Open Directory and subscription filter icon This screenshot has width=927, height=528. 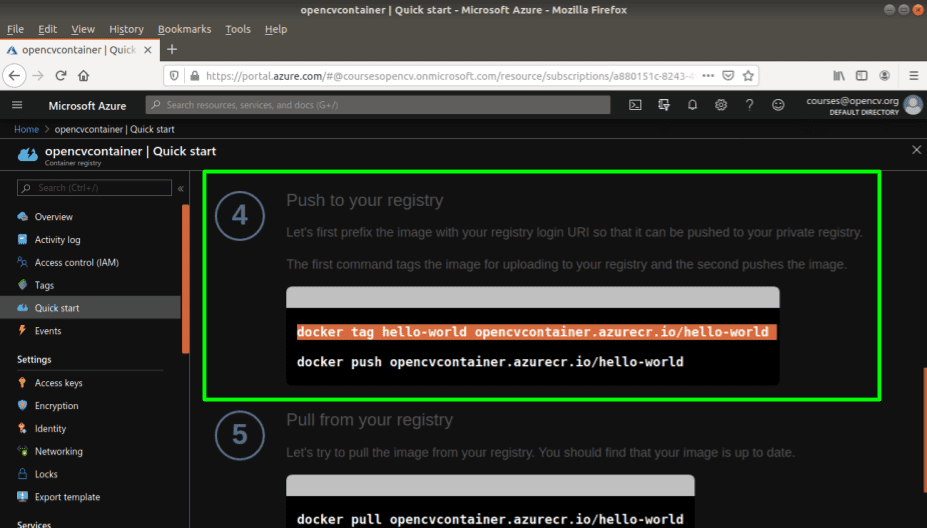664,105
